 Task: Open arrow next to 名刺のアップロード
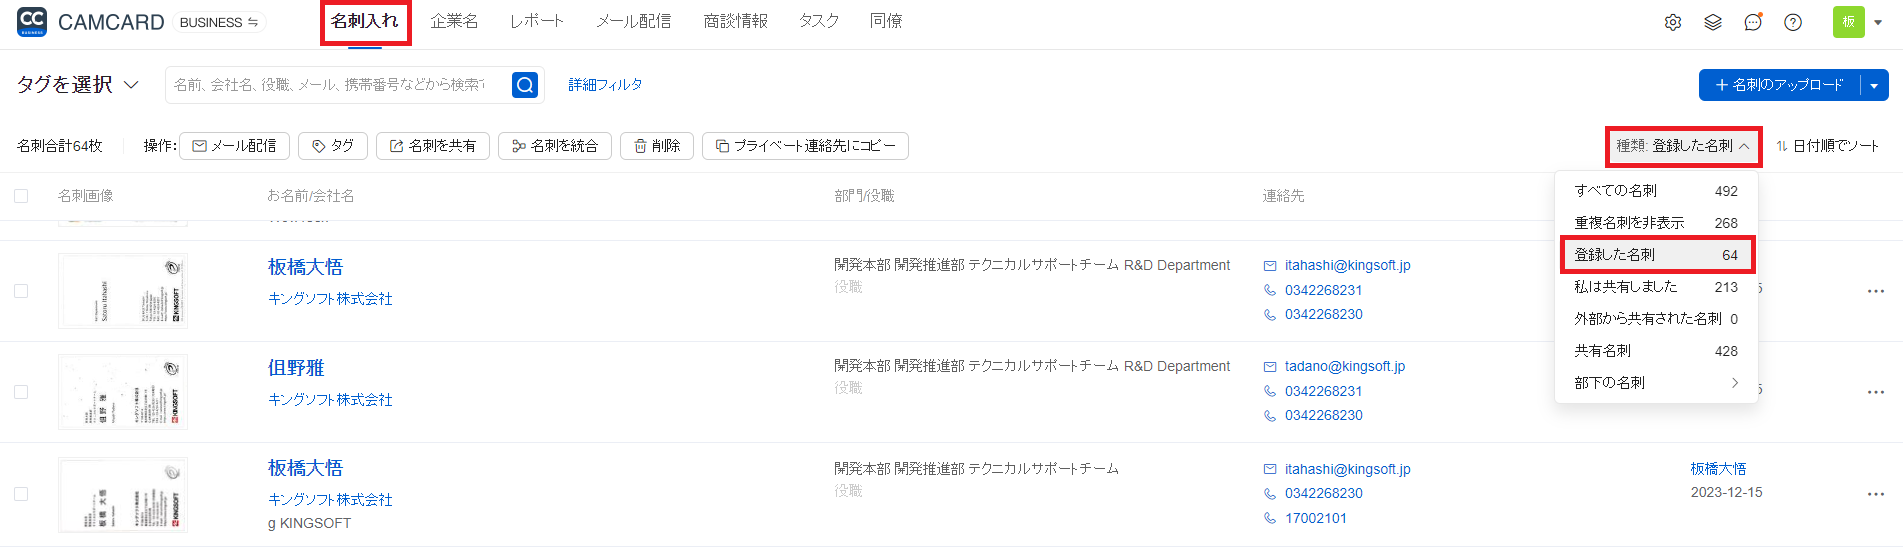click(1874, 85)
